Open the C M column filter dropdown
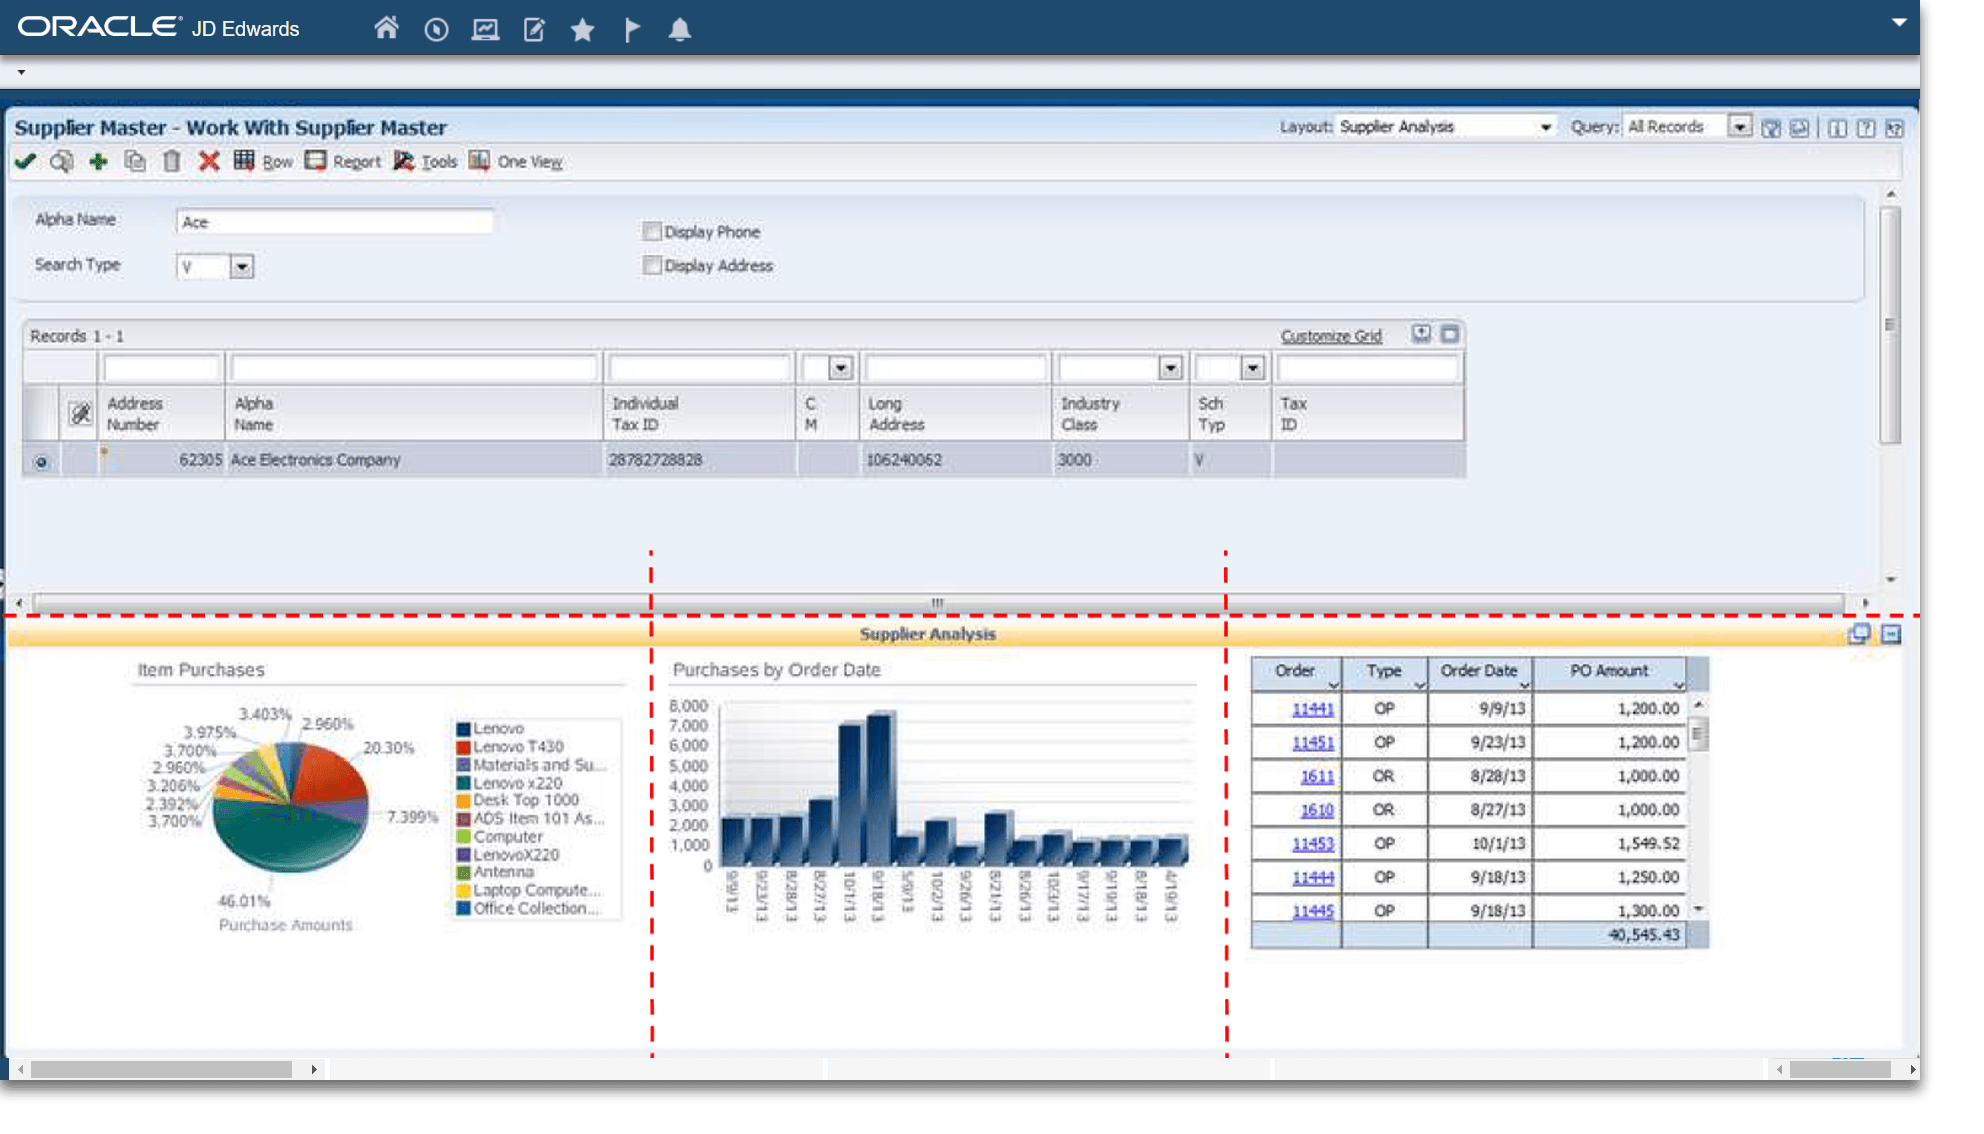The height and width of the screenshot is (1134, 1984). (x=841, y=369)
